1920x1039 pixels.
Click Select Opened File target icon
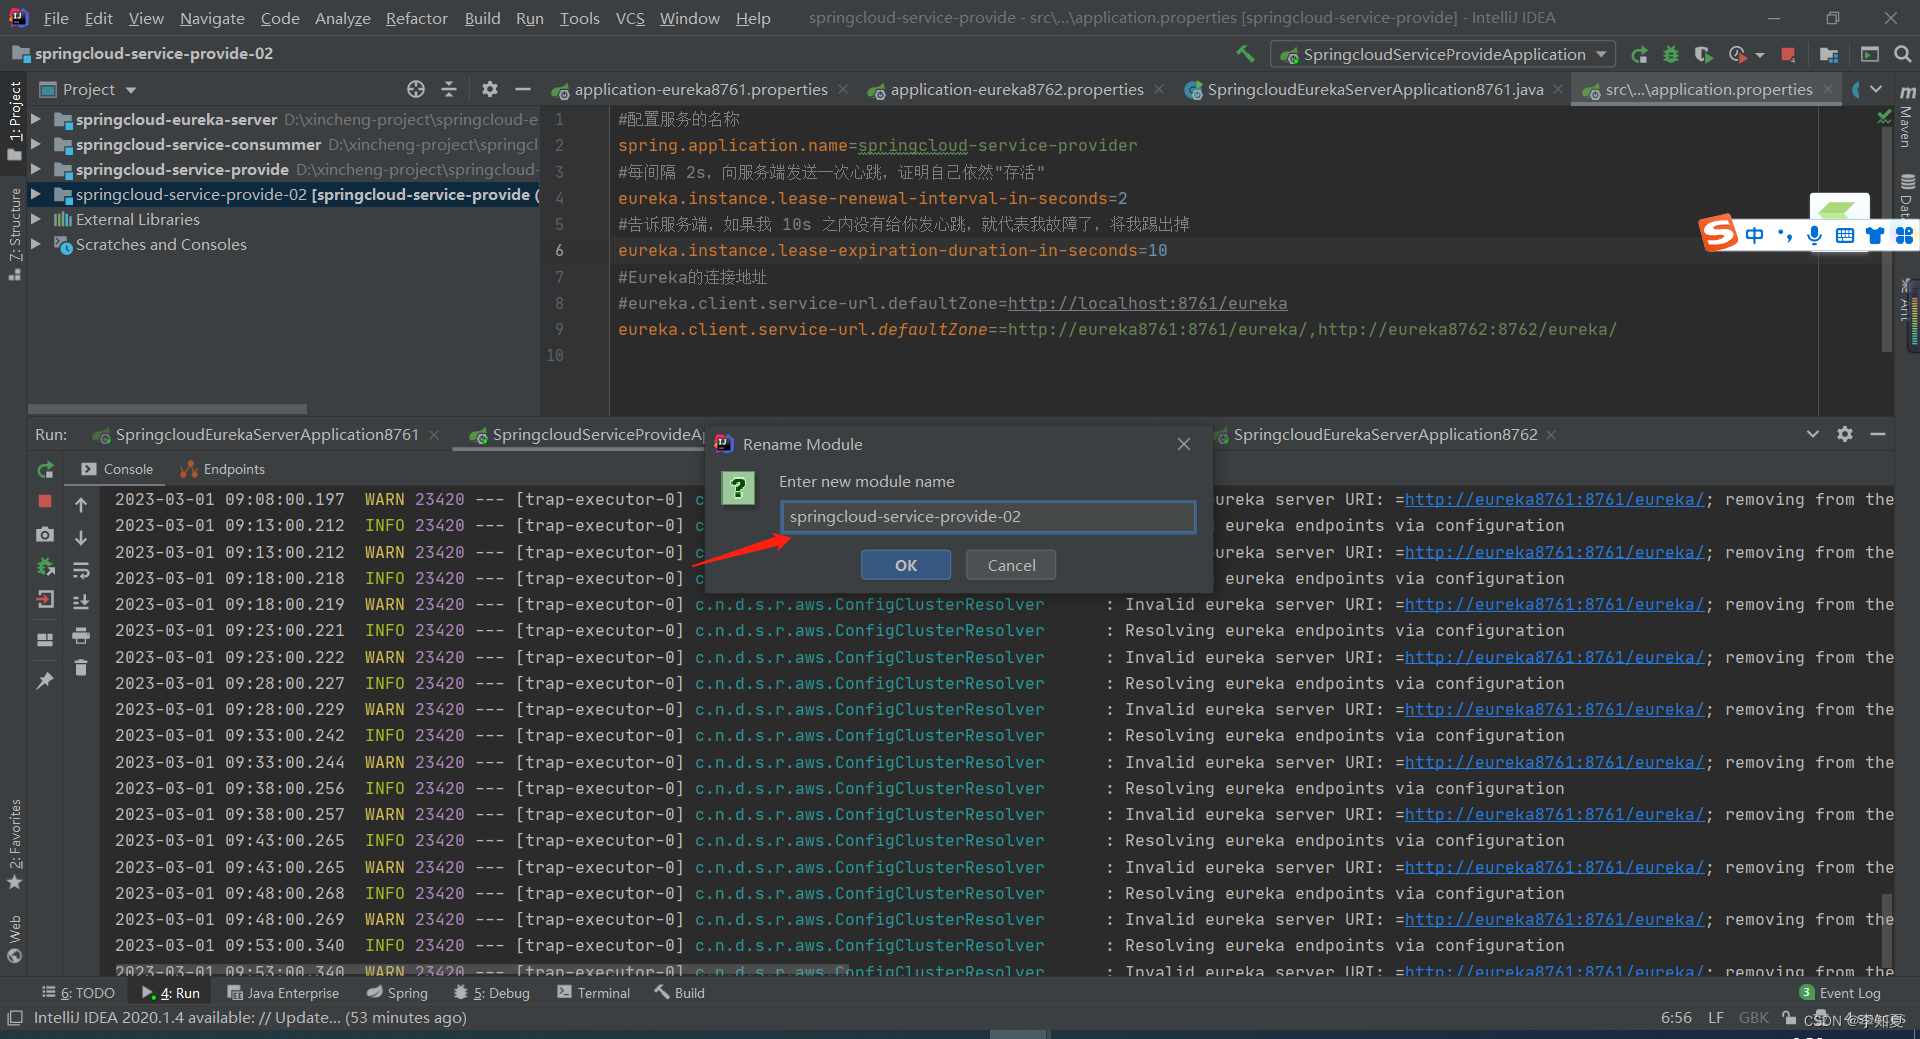[416, 89]
